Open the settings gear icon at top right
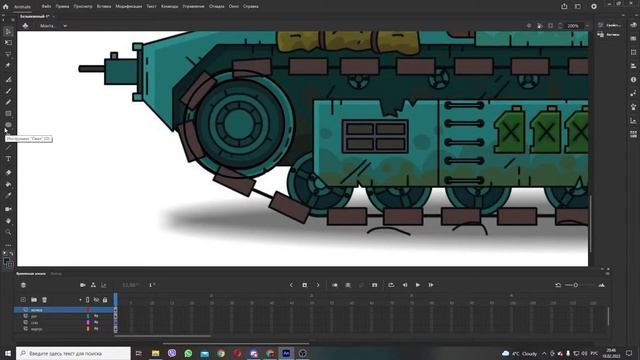The height and width of the screenshot is (360, 640). [x=594, y=6]
